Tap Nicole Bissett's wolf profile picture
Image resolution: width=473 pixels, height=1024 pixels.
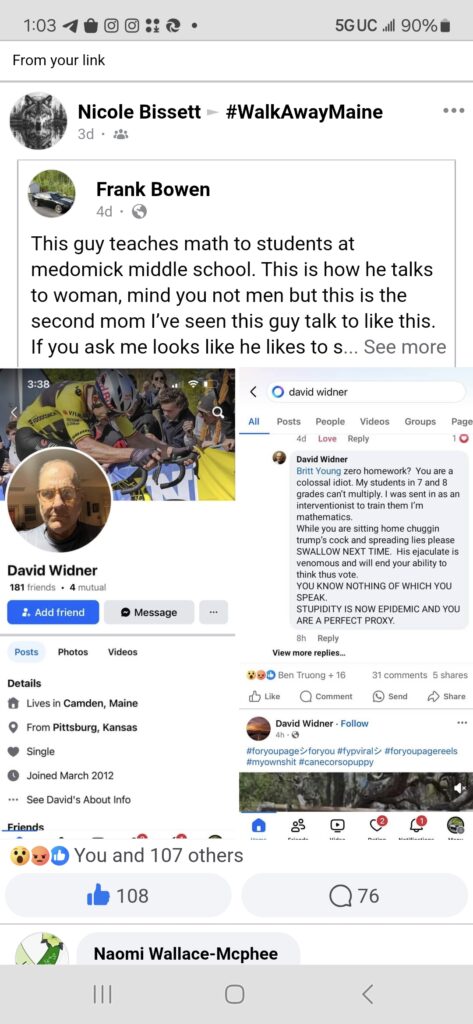coord(39,121)
